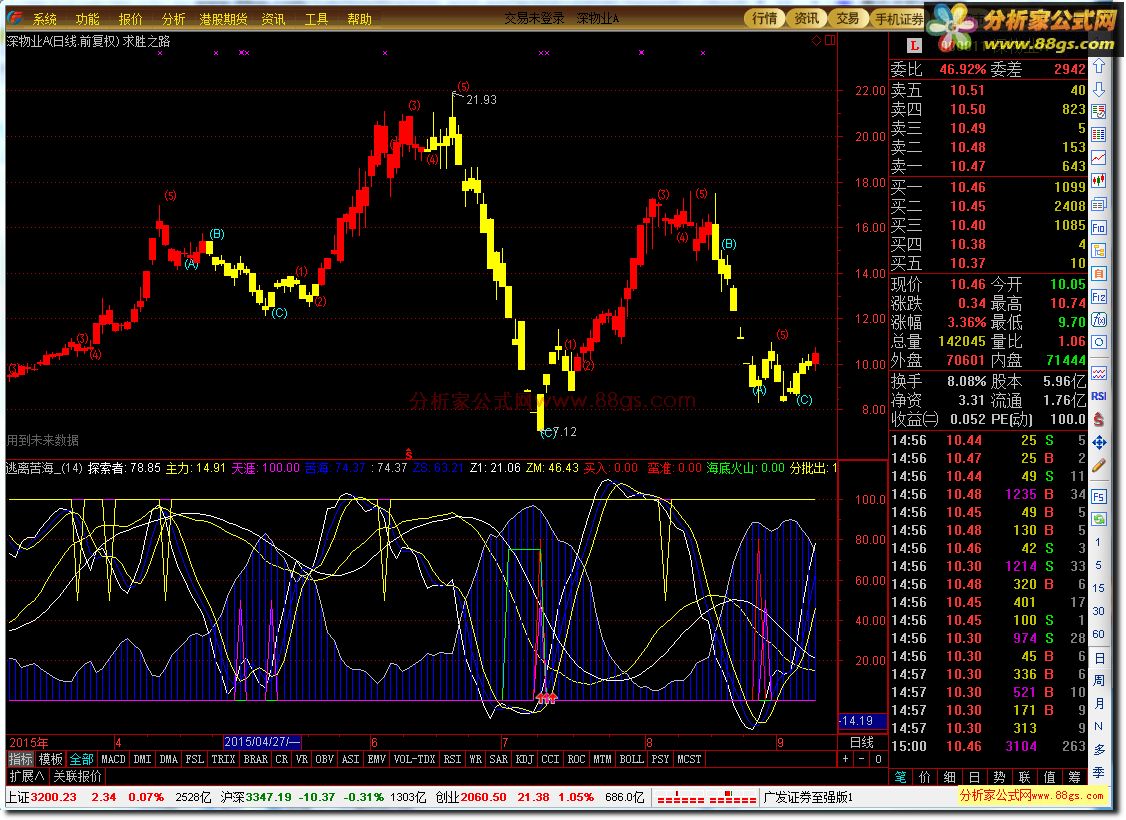Open the 工具 menu
Screen dimensions: 1126x820
pyautogui.click(x=316, y=19)
